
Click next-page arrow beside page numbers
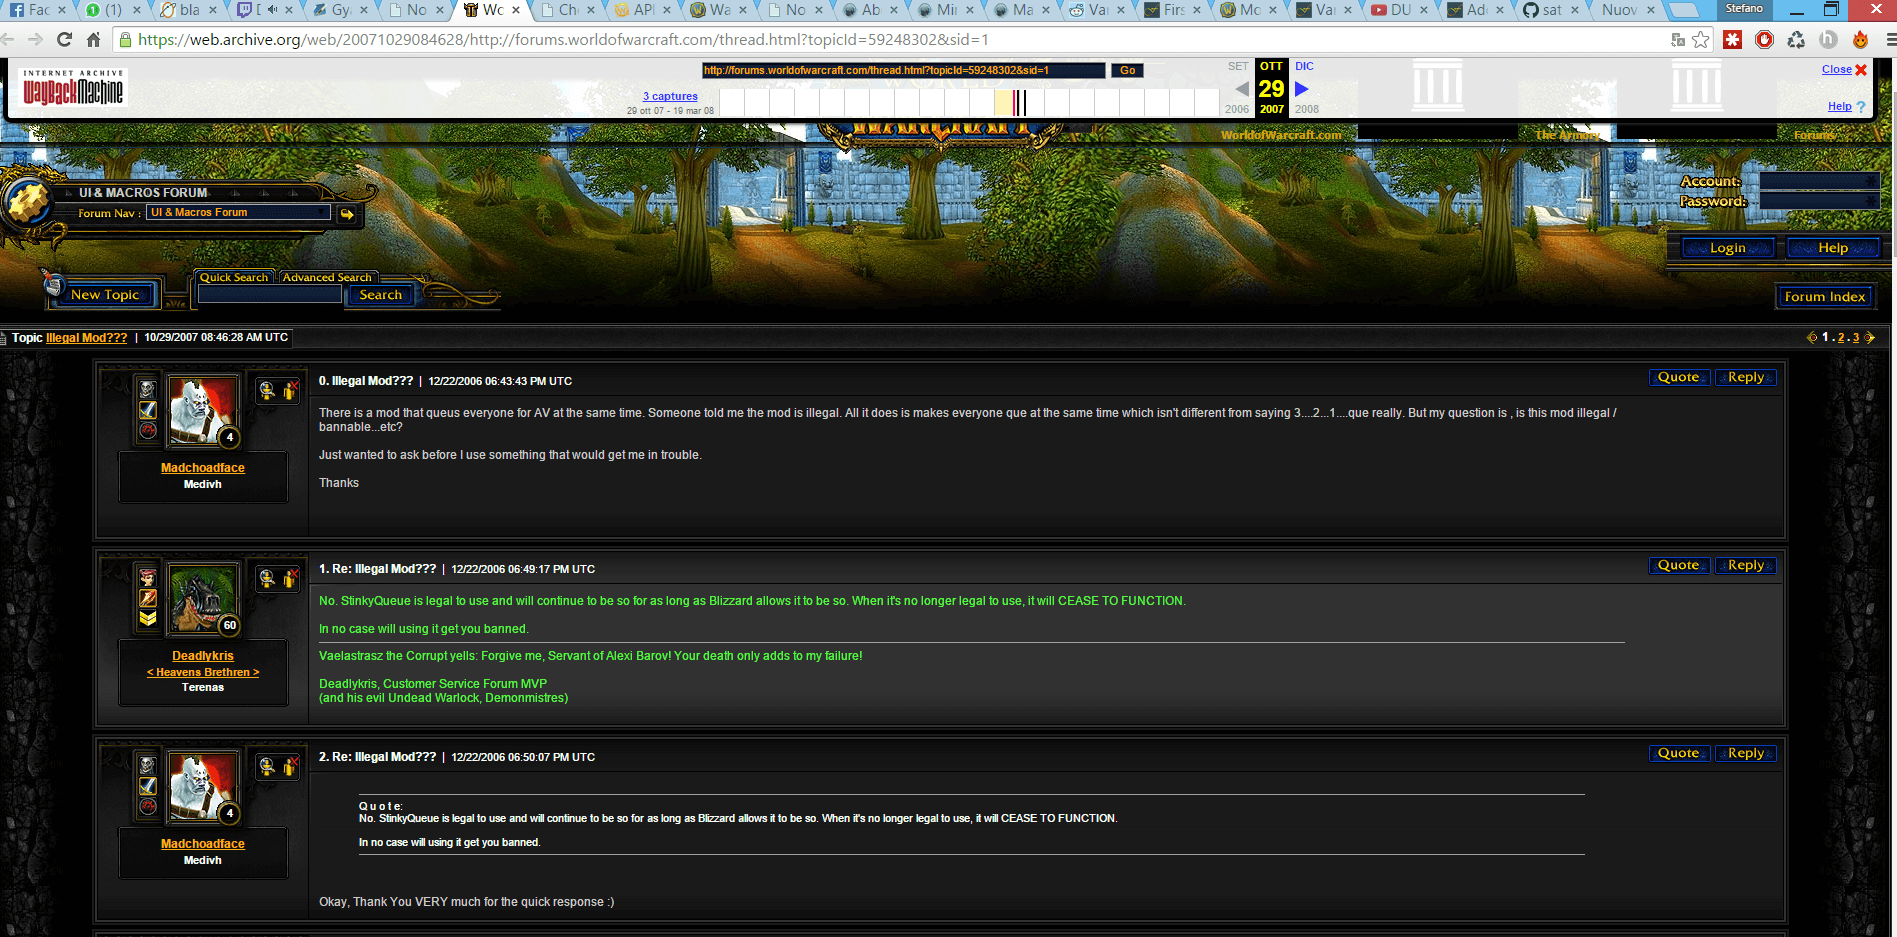point(1870,338)
